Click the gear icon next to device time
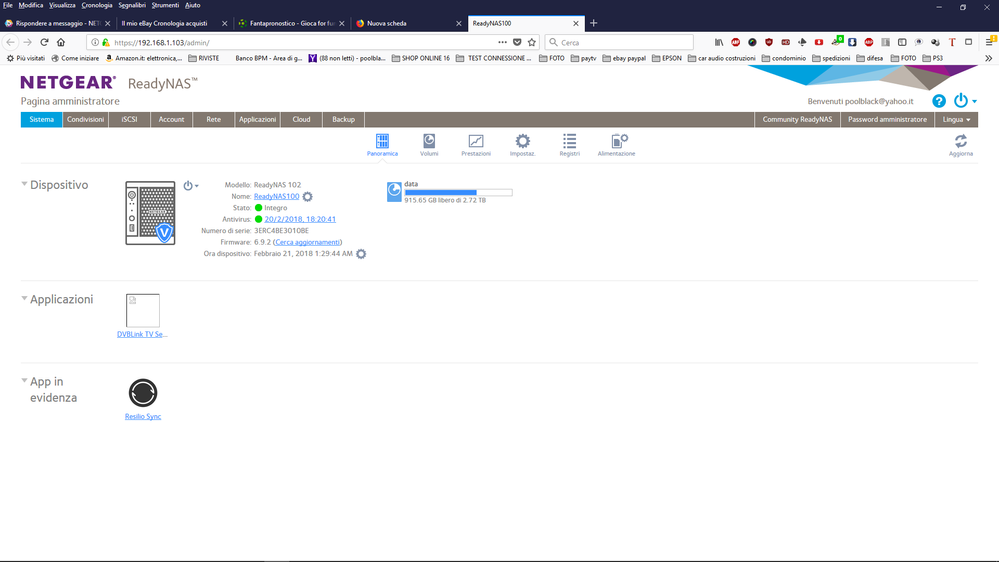Screen dimensions: 999x562 coord(361,254)
